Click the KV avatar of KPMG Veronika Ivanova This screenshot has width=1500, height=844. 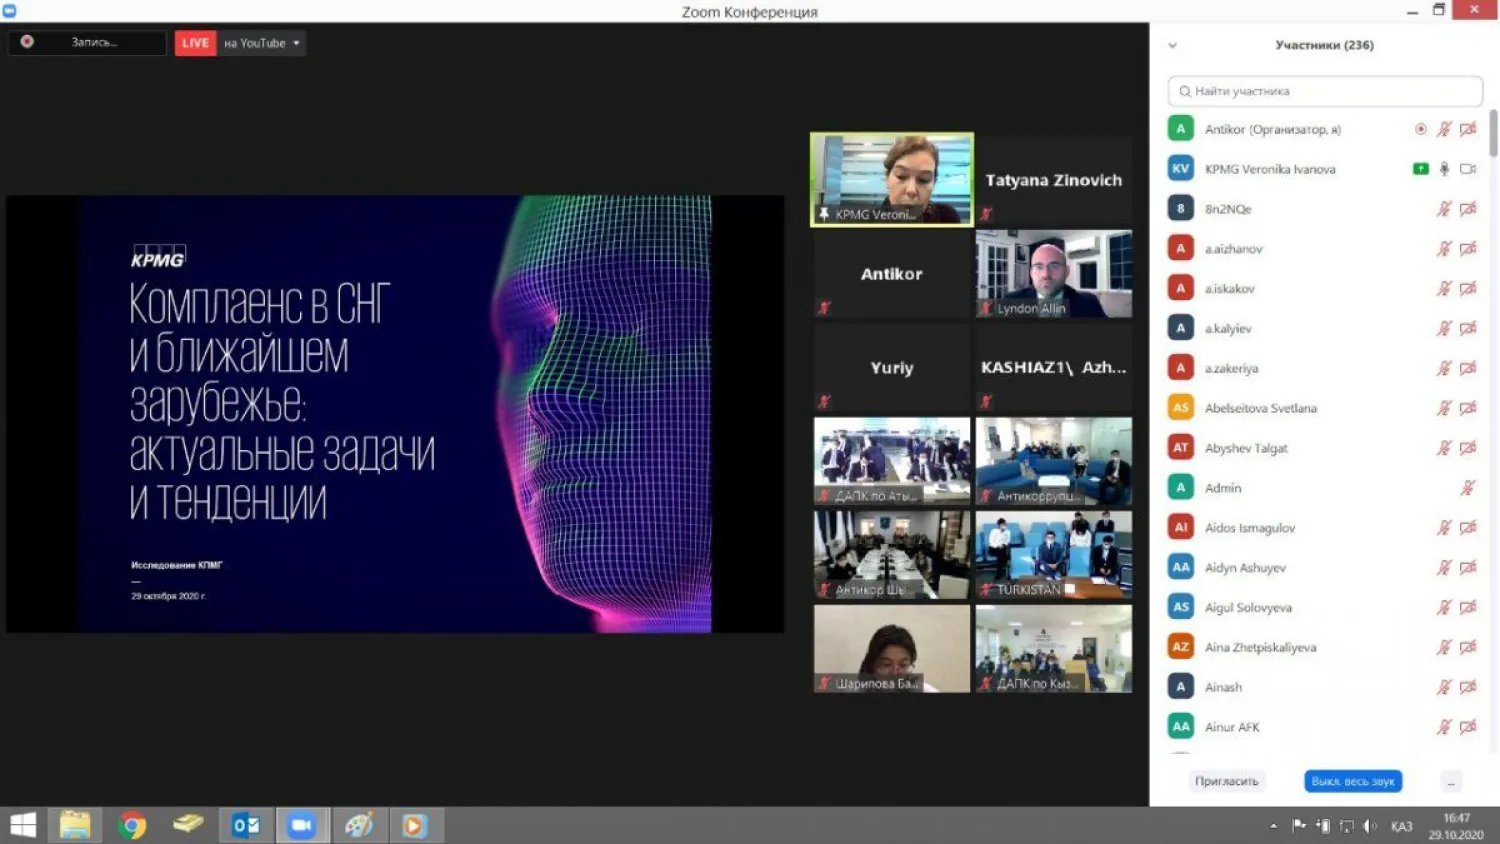click(x=1181, y=168)
